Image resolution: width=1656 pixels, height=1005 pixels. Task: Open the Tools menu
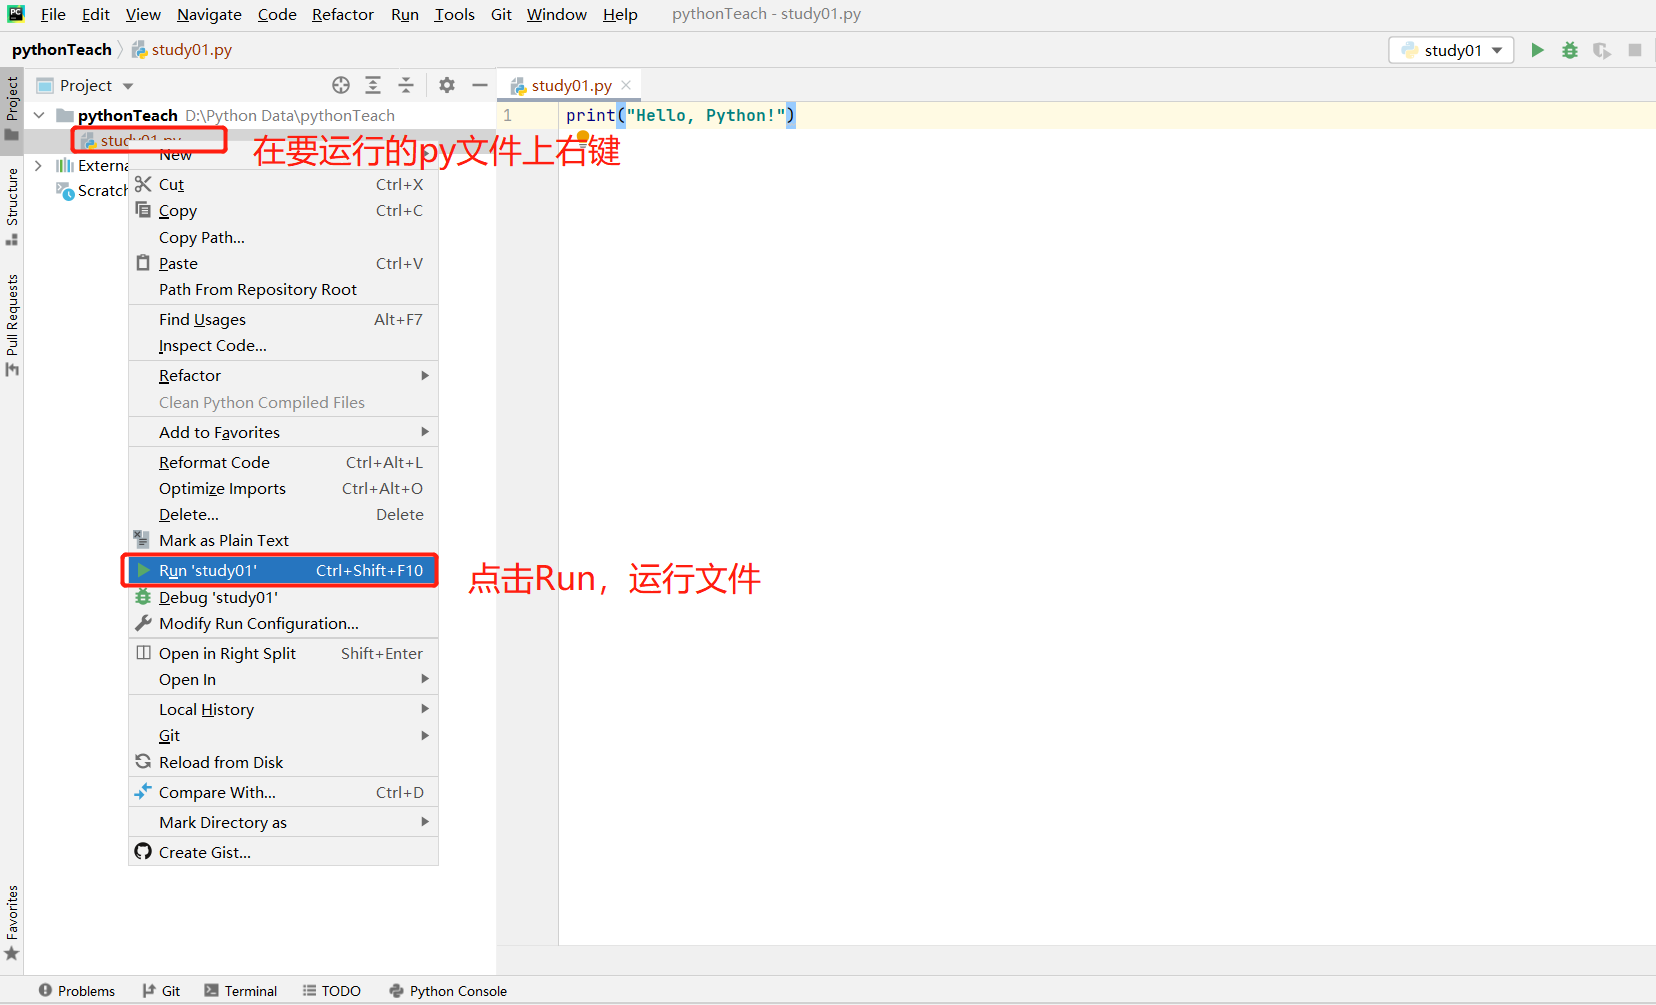[454, 14]
